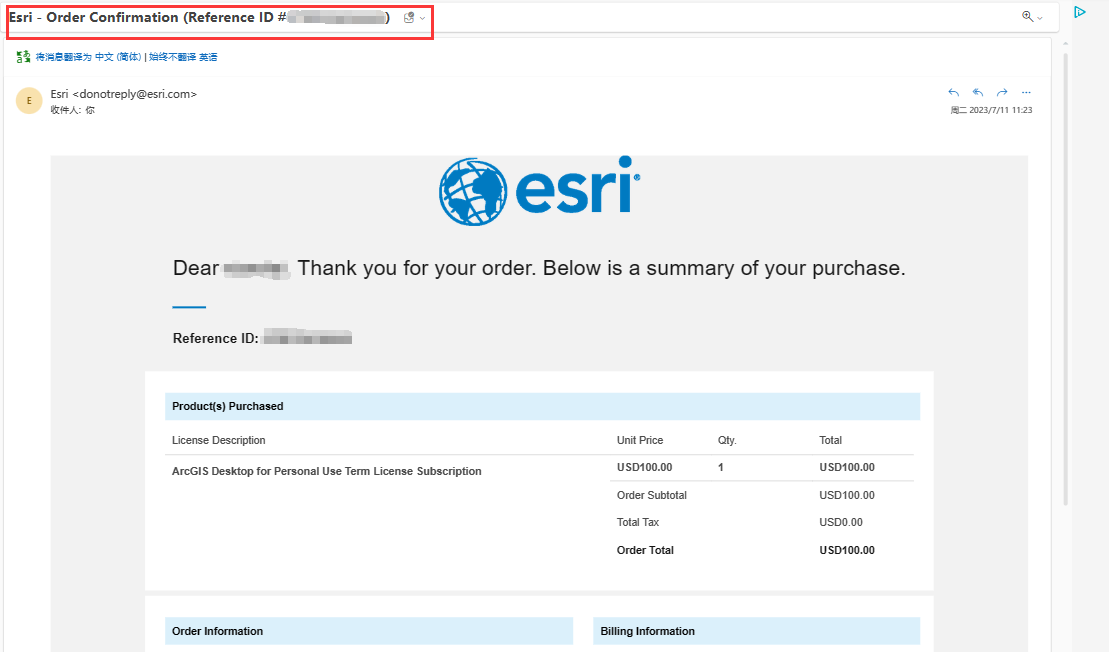The width and height of the screenshot is (1109, 652).
Task: Click the translator icon in the translation bar
Action: coord(22,57)
